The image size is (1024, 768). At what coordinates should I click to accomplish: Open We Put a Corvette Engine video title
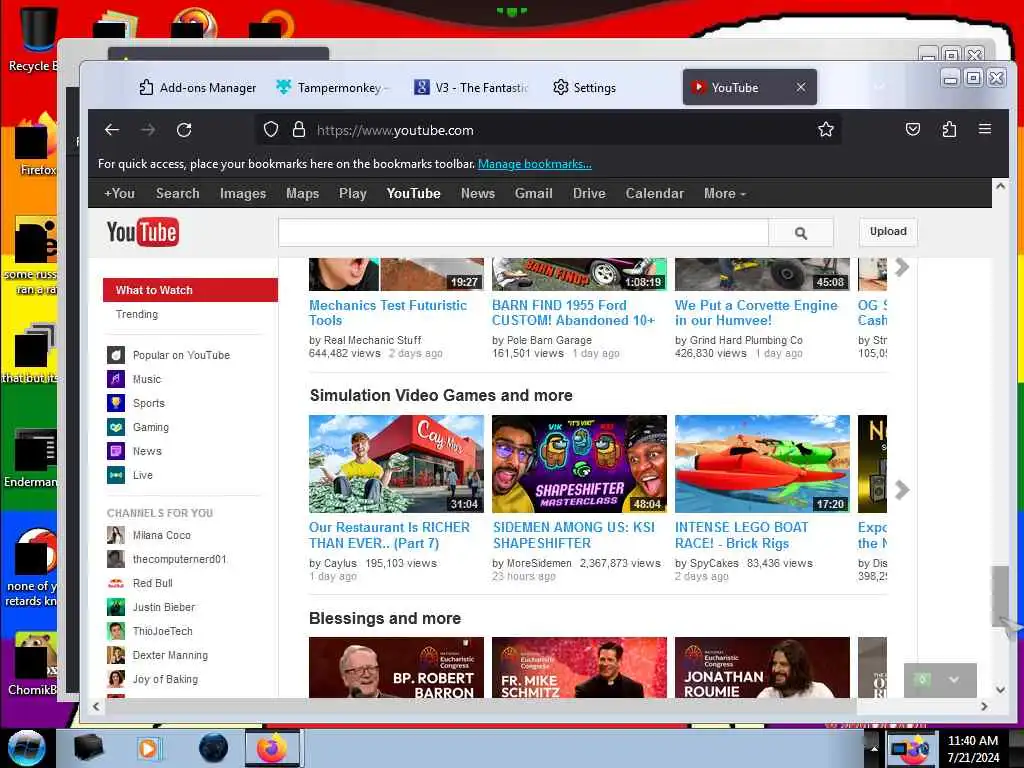point(756,313)
